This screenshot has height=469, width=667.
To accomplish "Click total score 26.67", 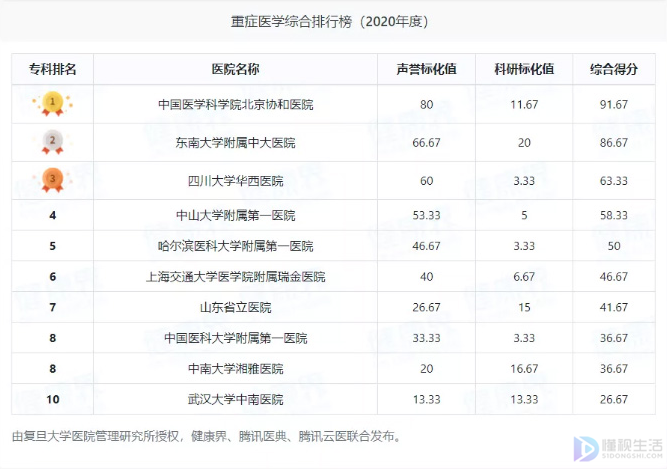I will point(614,399).
